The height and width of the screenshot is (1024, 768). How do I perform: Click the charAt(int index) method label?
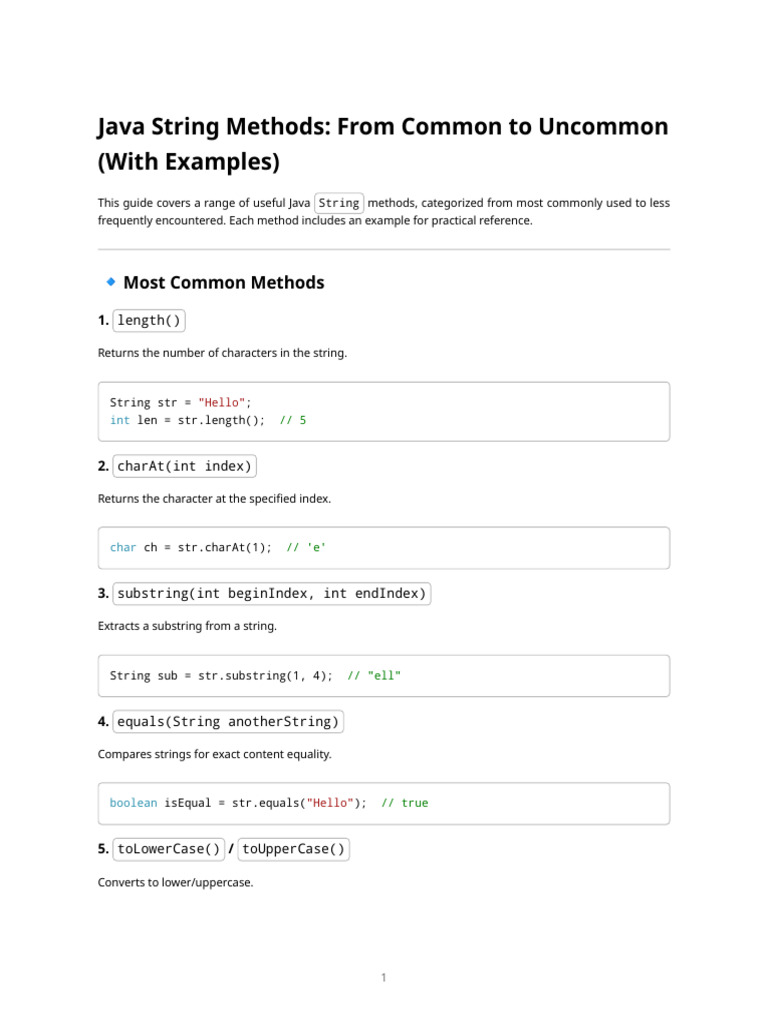coord(185,466)
